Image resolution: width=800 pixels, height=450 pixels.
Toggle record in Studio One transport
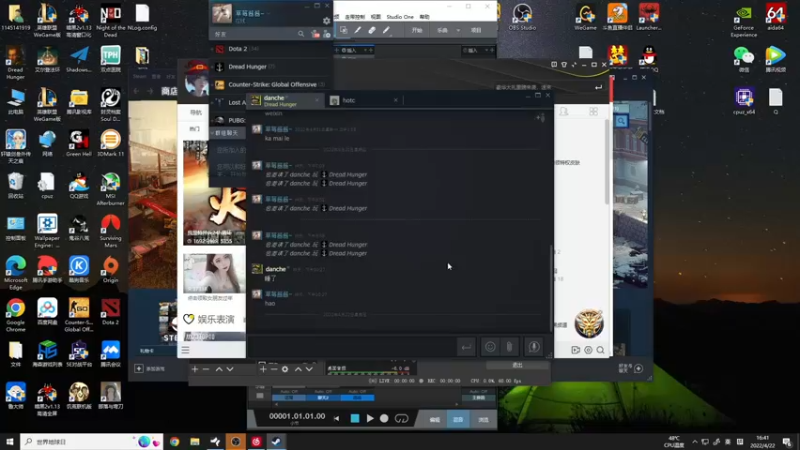coord(384,418)
